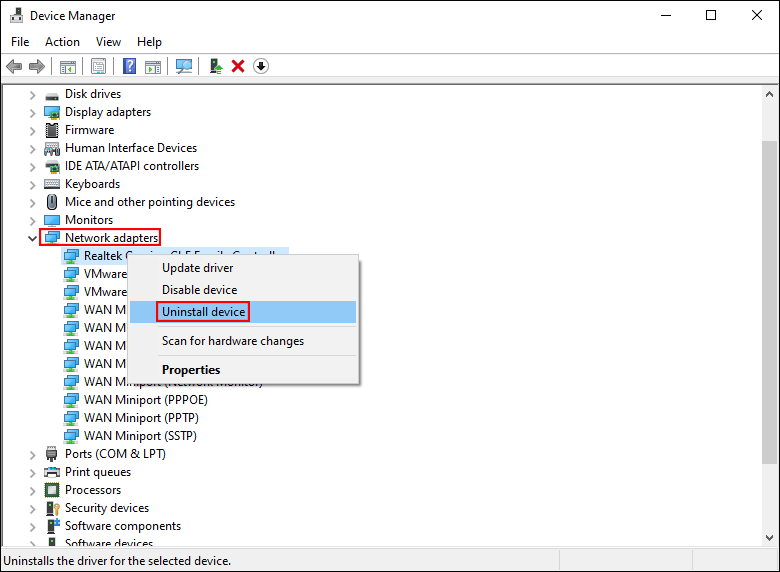Click the Ports (COM & LPT) icon
This screenshot has height=572, width=780.
tap(52, 454)
